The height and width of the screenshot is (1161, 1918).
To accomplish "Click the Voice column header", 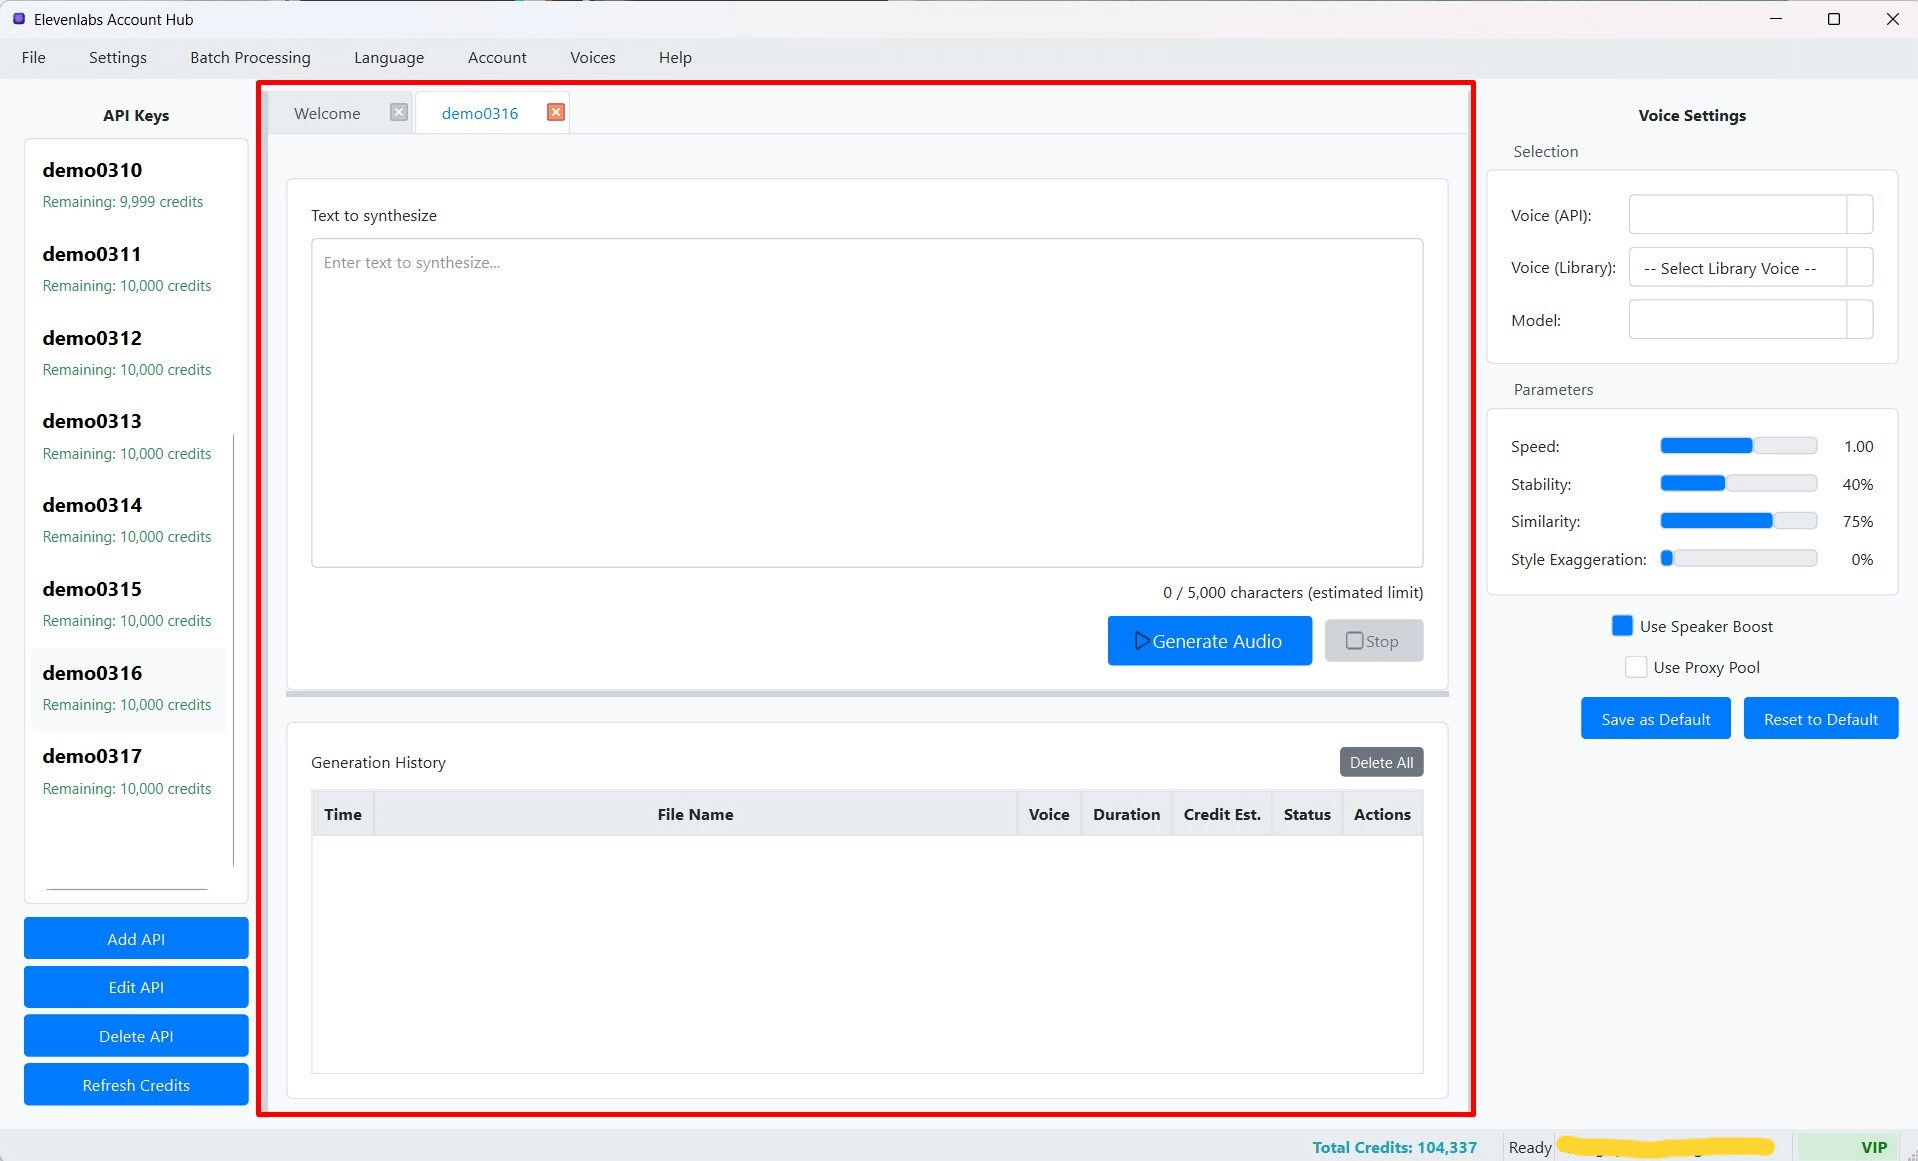I will tap(1049, 814).
